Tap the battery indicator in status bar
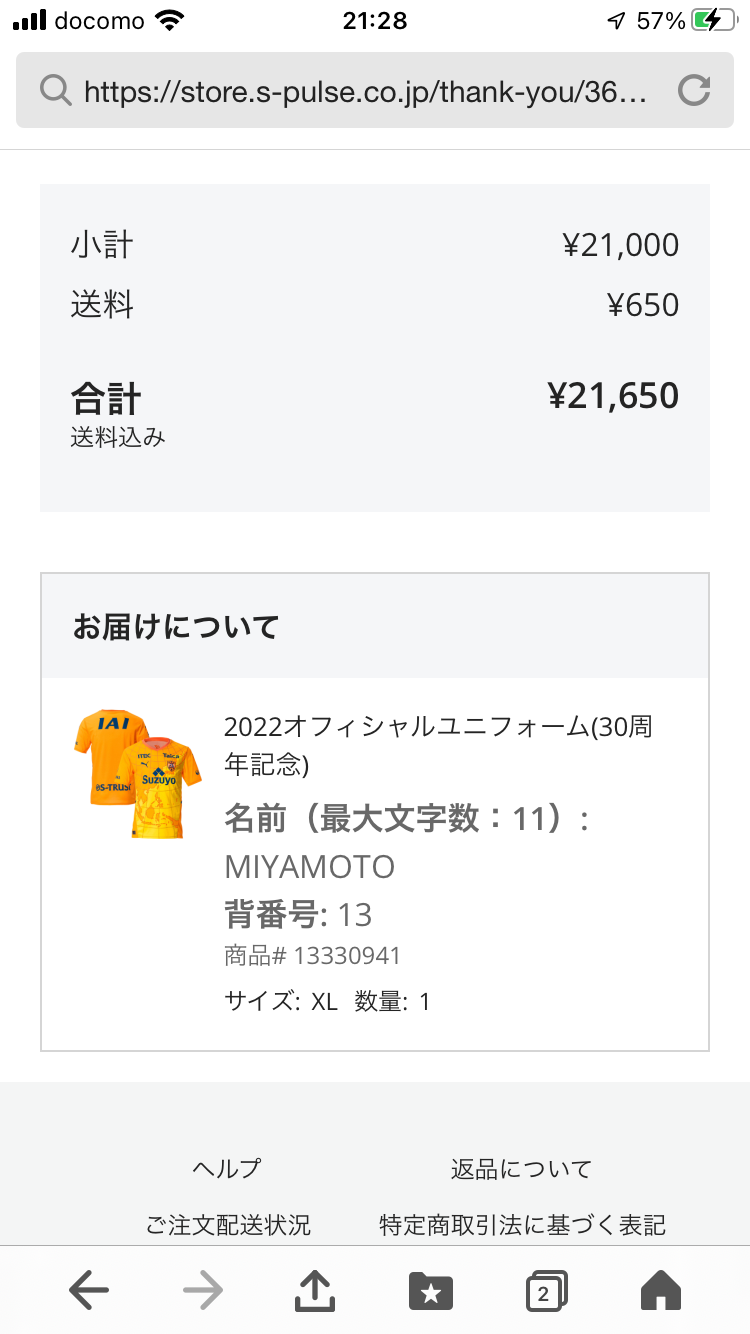 coord(713,21)
